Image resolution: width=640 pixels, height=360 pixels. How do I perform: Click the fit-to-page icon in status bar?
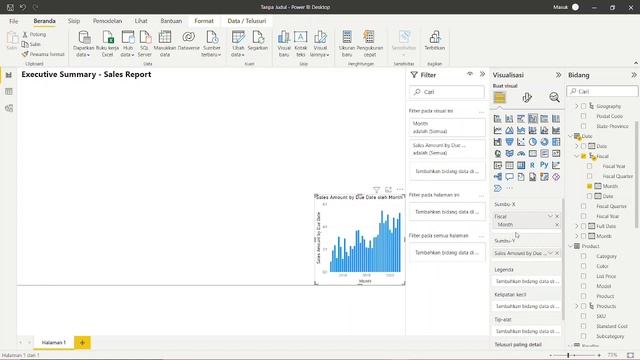point(631,356)
